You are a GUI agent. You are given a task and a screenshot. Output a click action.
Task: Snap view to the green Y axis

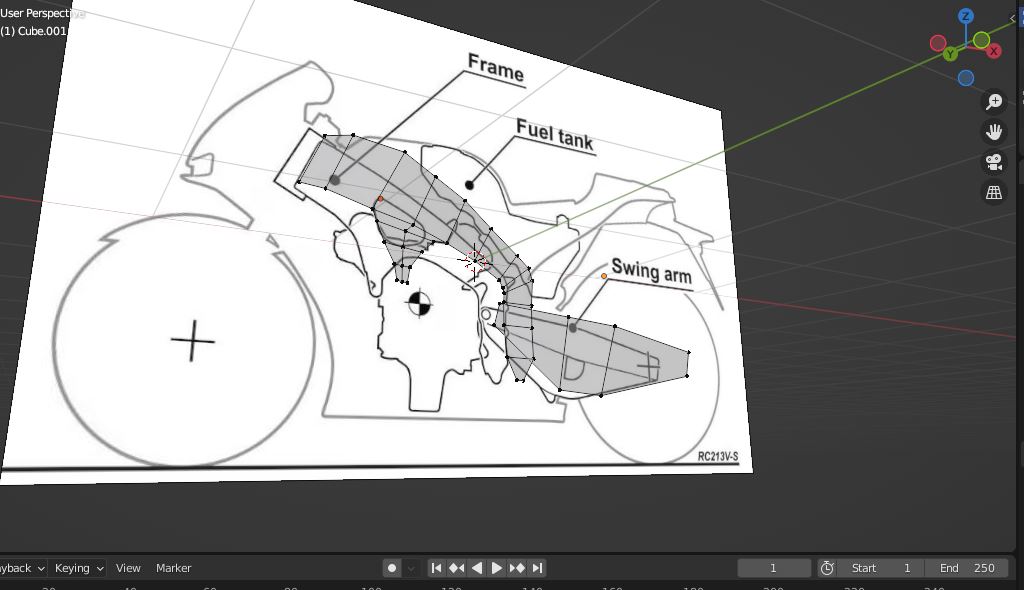tap(950, 54)
